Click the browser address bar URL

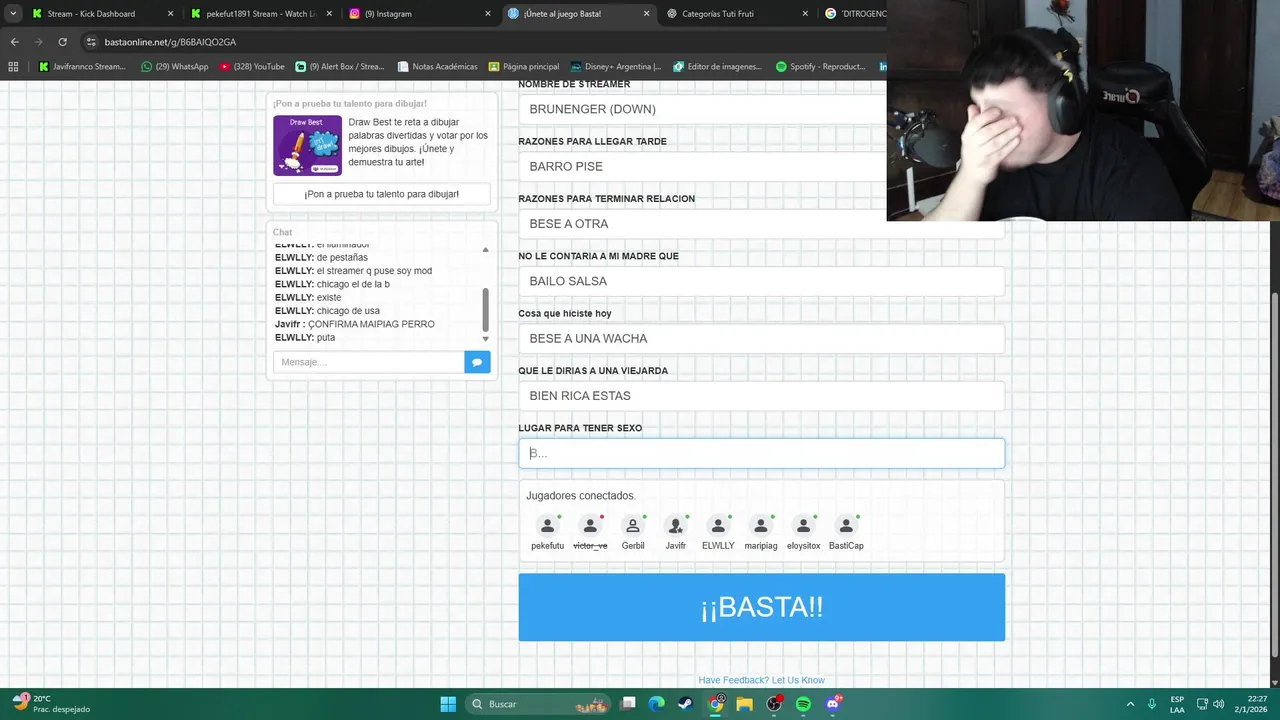(x=170, y=42)
